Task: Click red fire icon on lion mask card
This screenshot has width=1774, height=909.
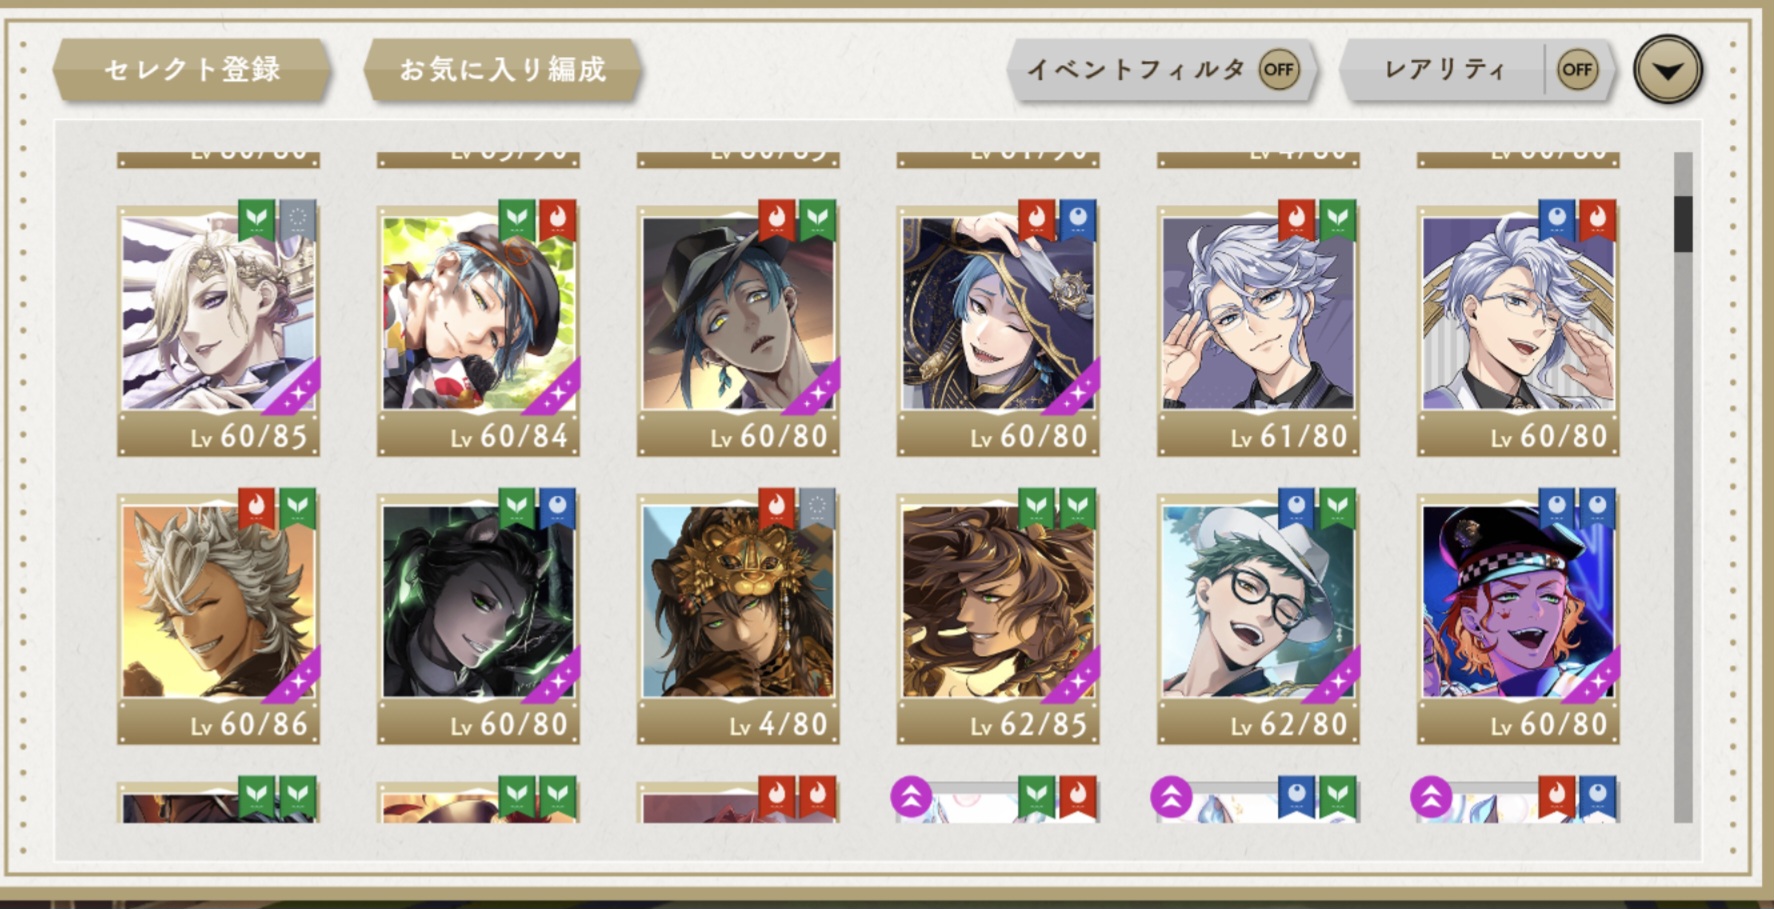Action: point(777,508)
